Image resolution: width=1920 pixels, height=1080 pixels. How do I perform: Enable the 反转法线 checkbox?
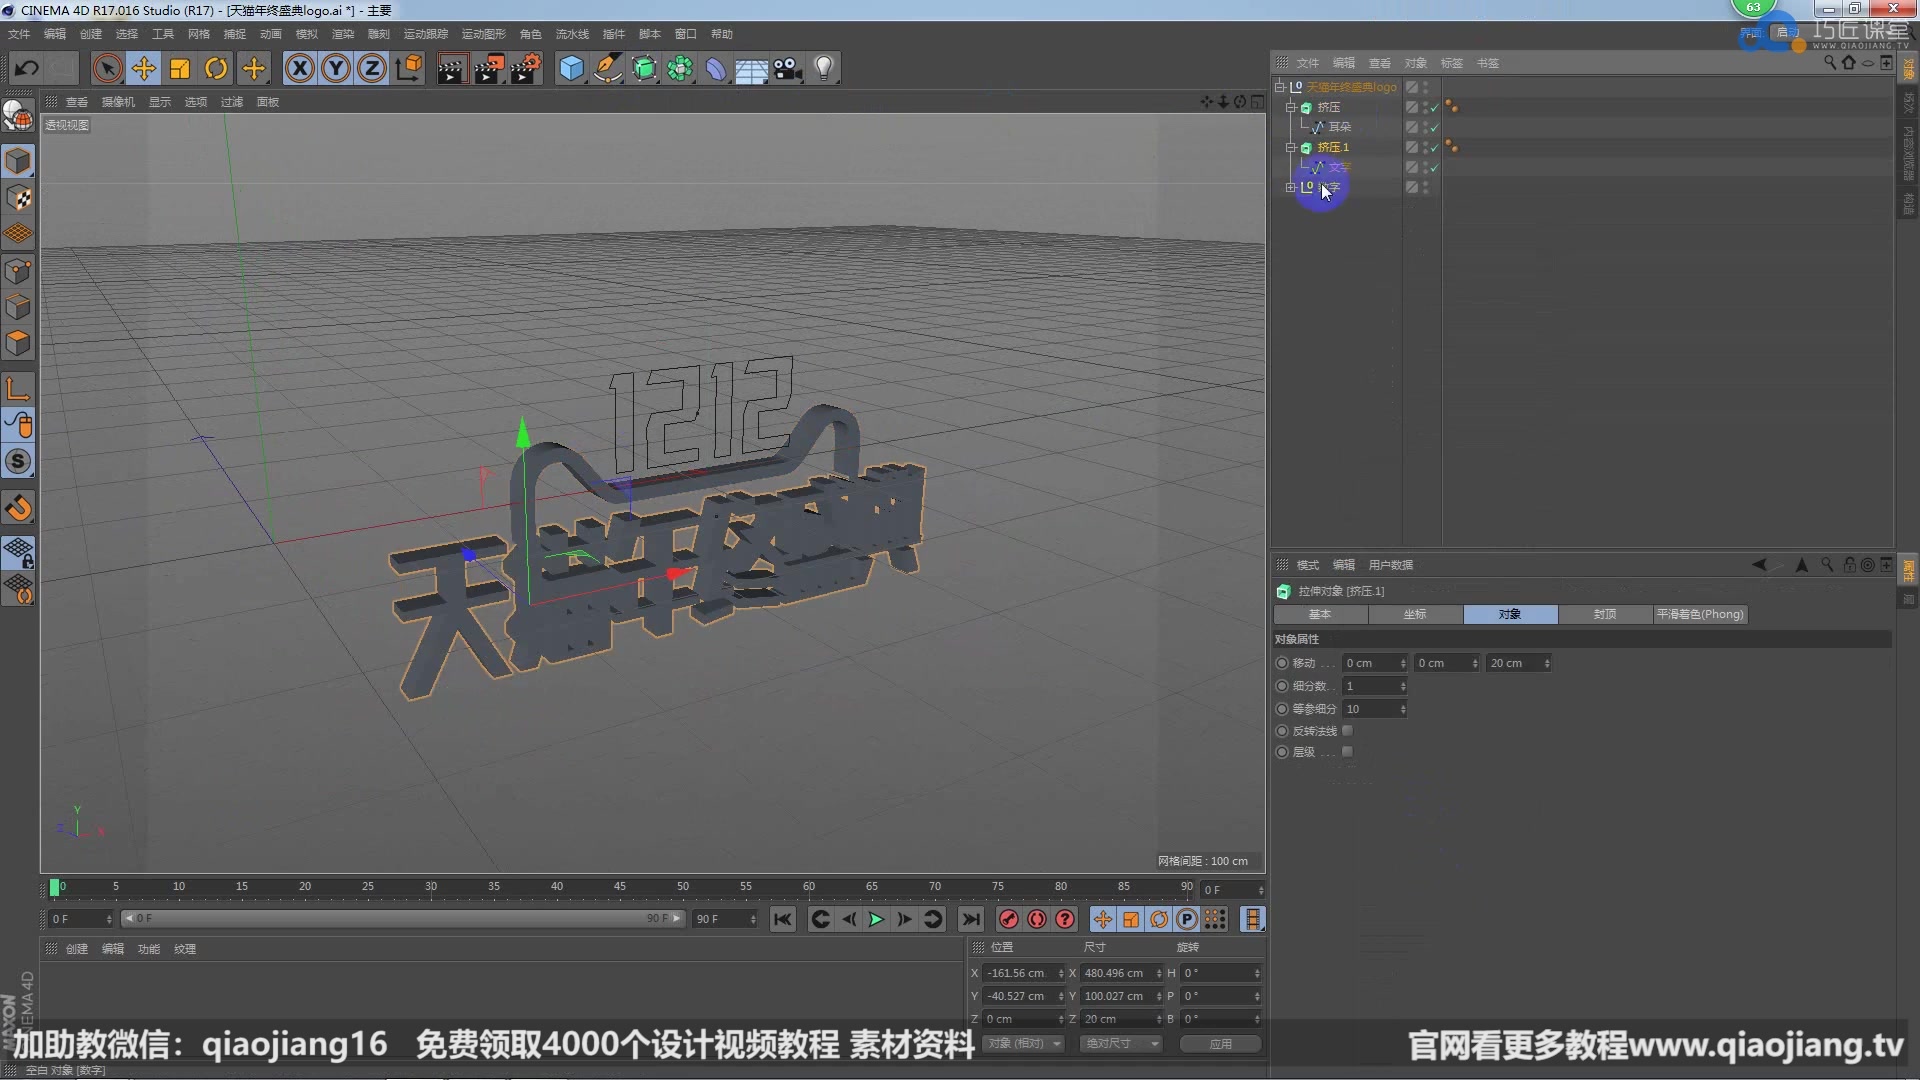(1347, 731)
